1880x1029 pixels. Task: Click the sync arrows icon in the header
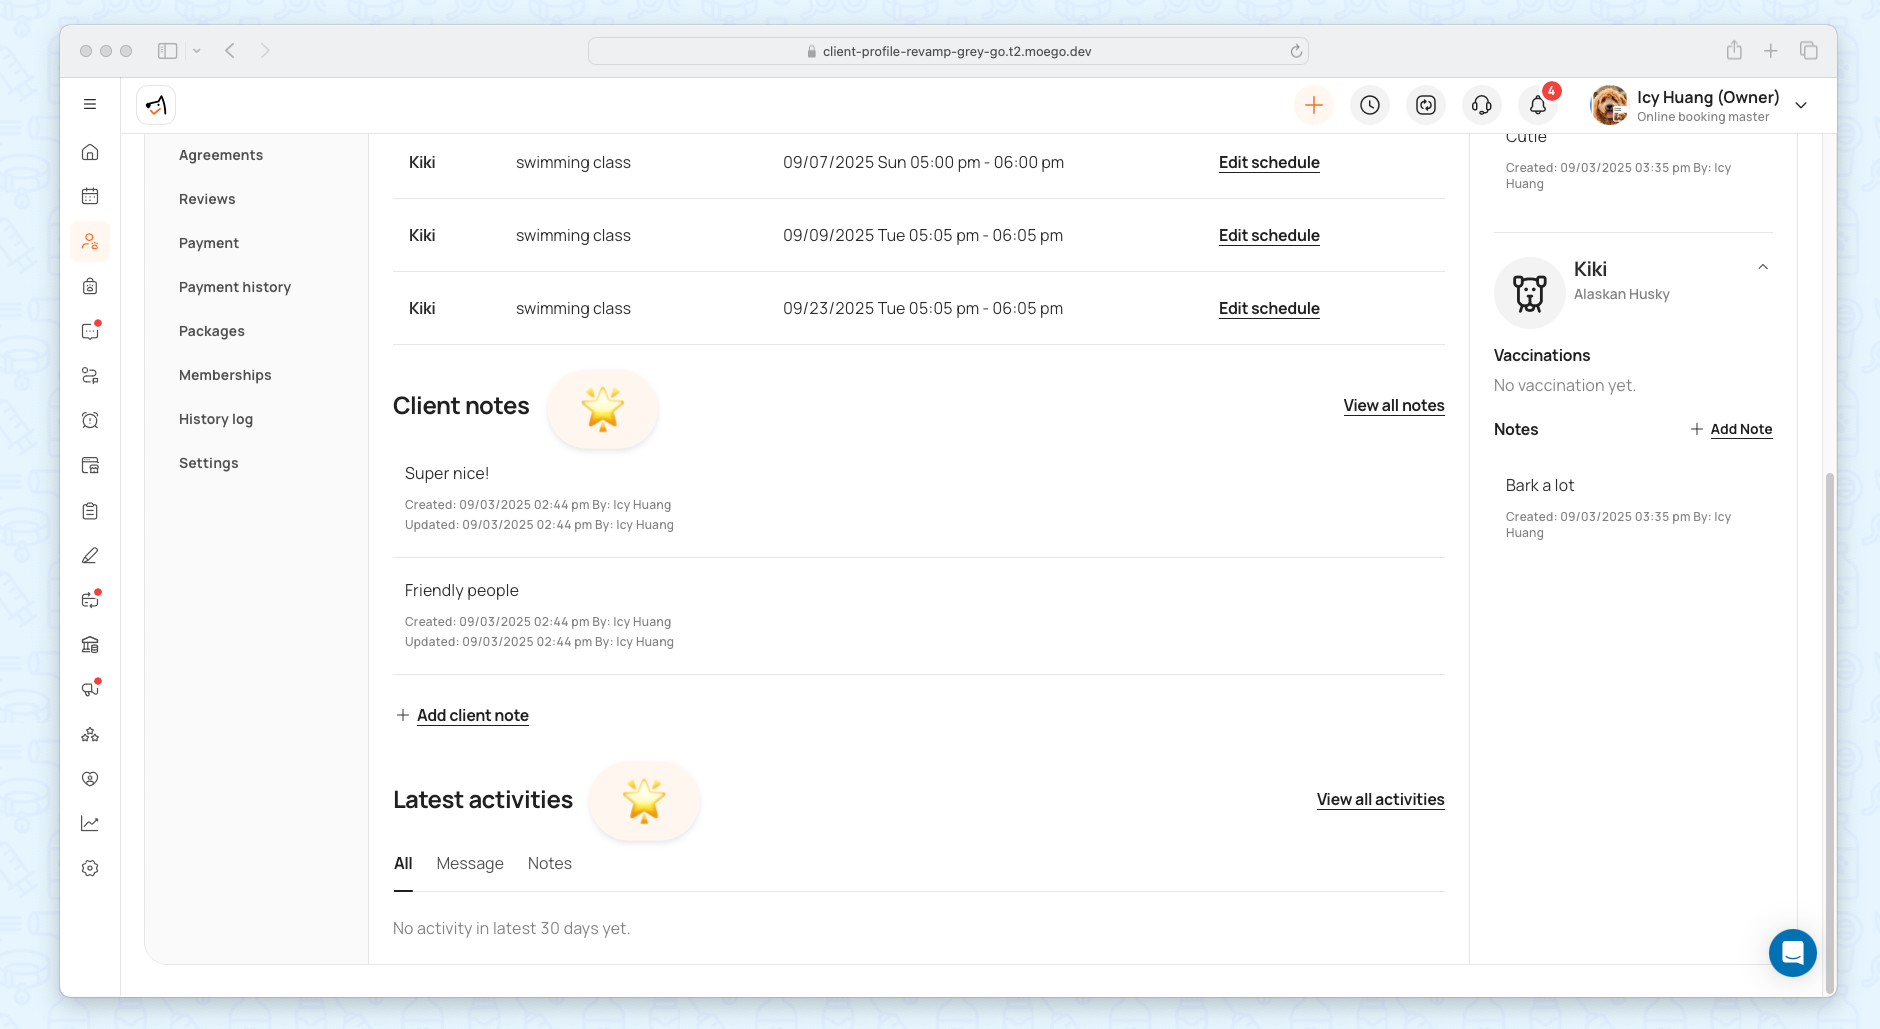(1426, 105)
